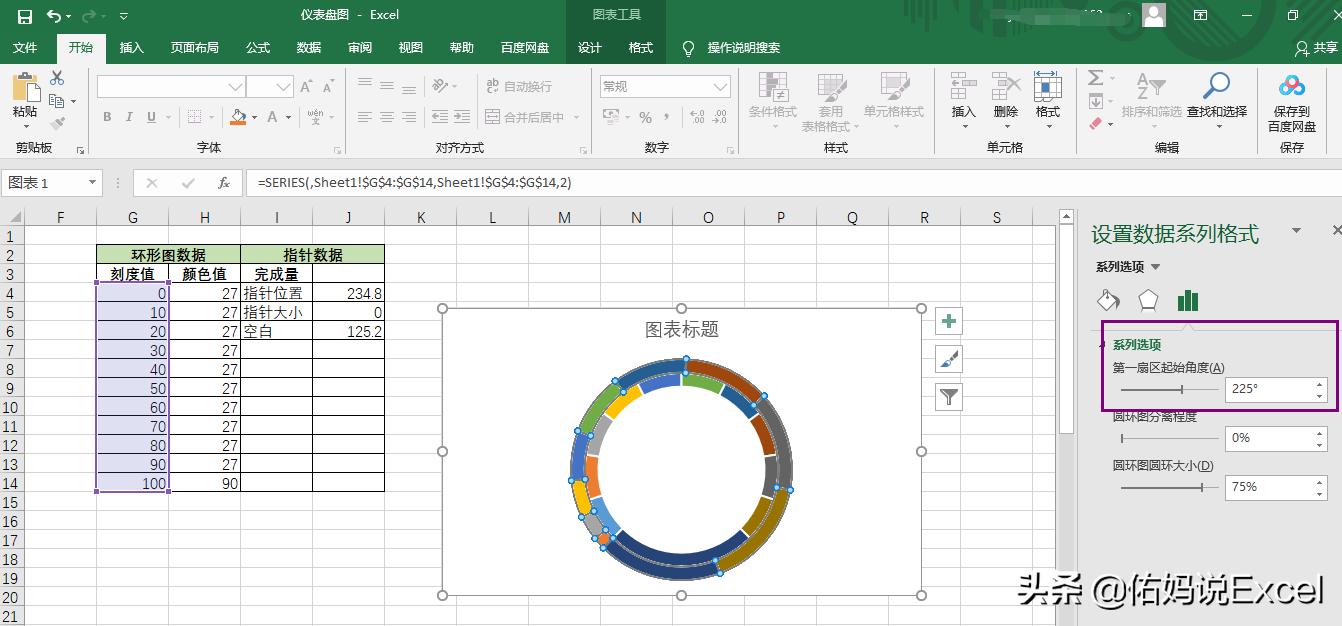Open chart styles with the brush icon
Viewport: 1342px width, 626px height.
[x=947, y=359]
